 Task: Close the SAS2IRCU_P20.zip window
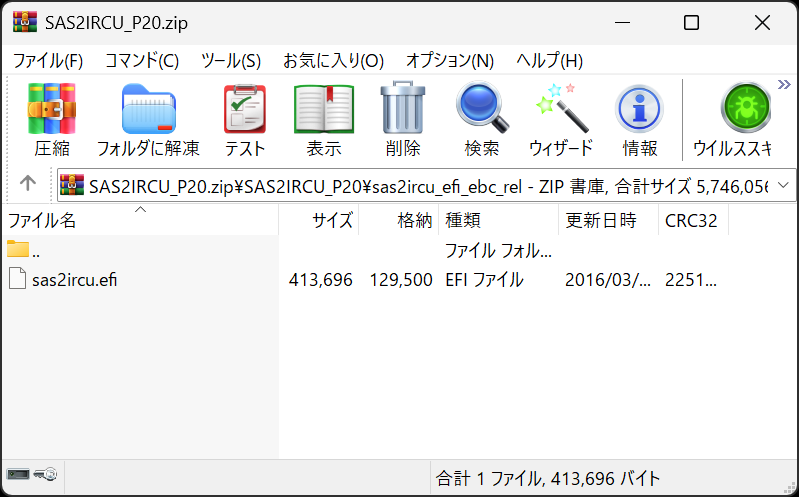(x=762, y=22)
